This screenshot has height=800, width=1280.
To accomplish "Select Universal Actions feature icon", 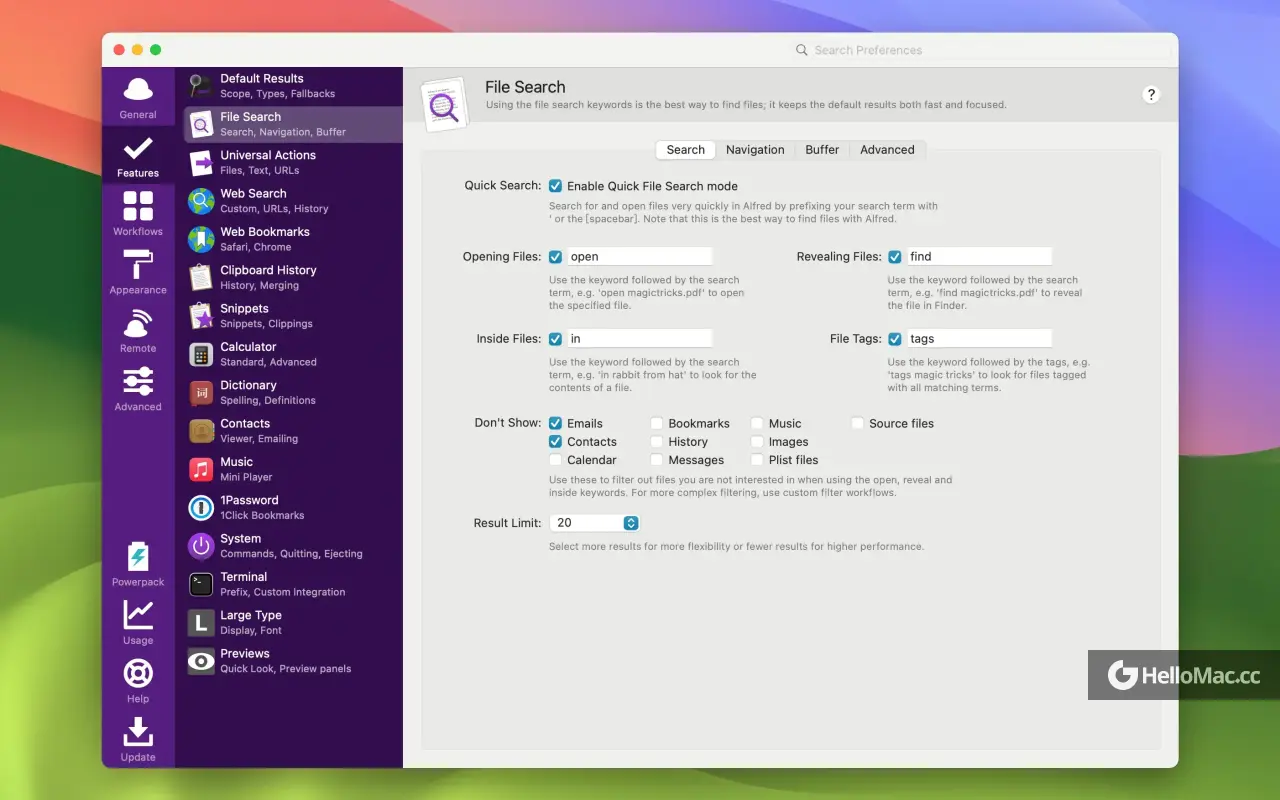I will (x=202, y=162).
